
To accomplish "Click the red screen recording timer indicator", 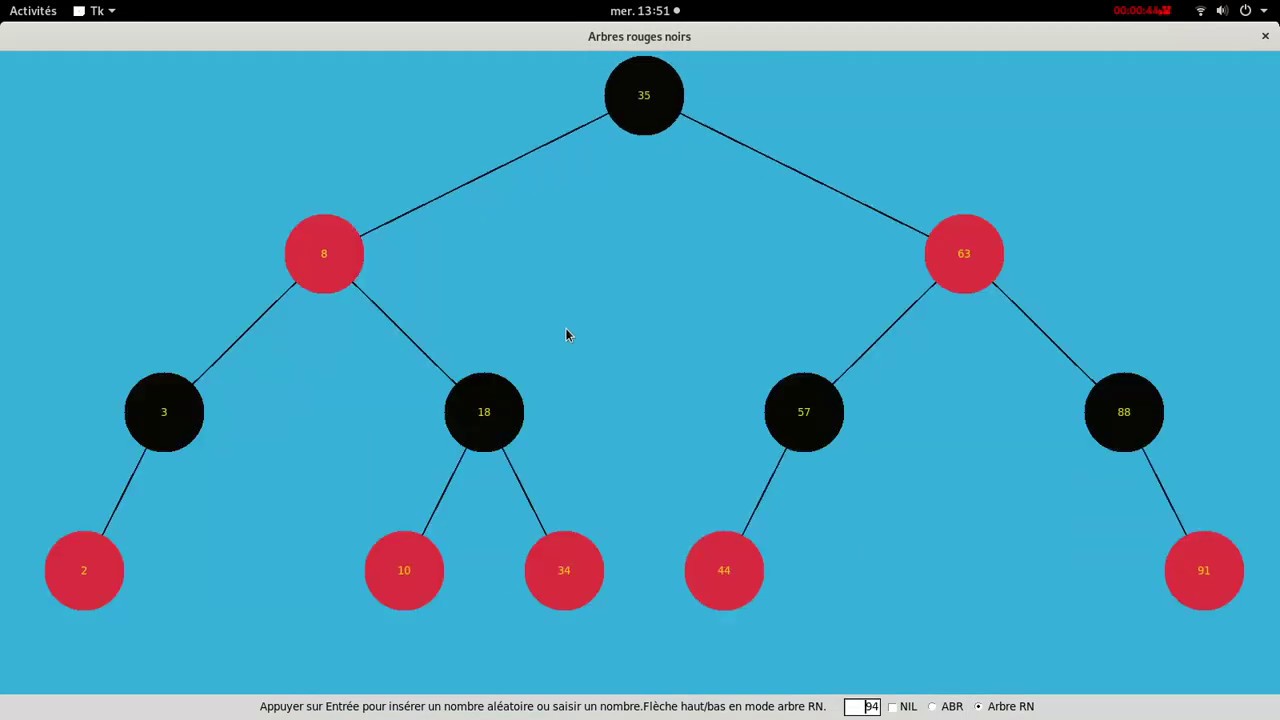I will click(x=1142, y=11).
